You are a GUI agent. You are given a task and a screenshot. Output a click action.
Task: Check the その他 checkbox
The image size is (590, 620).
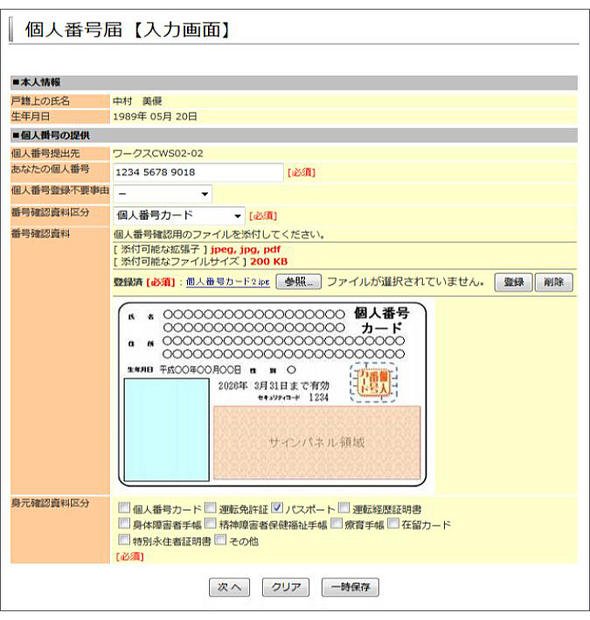click(220, 539)
